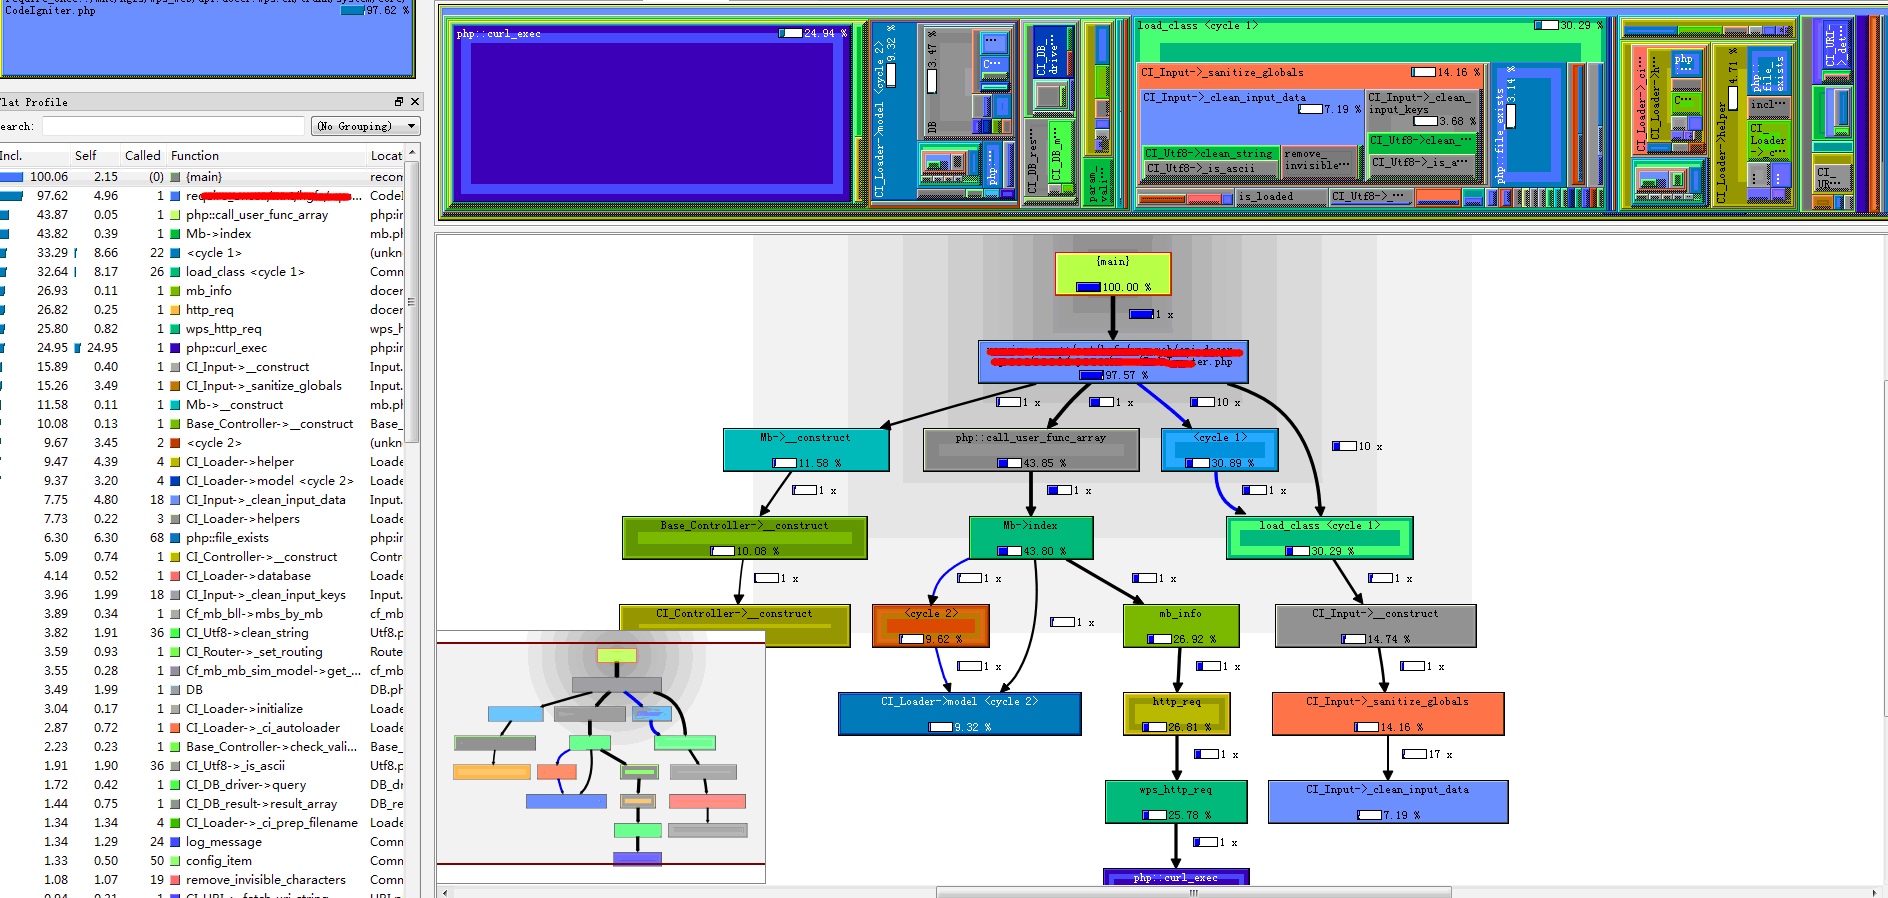Click CI_Input->__construct node in call graph
This screenshot has width=1888, height=898.
click(x=1375, y=626)
